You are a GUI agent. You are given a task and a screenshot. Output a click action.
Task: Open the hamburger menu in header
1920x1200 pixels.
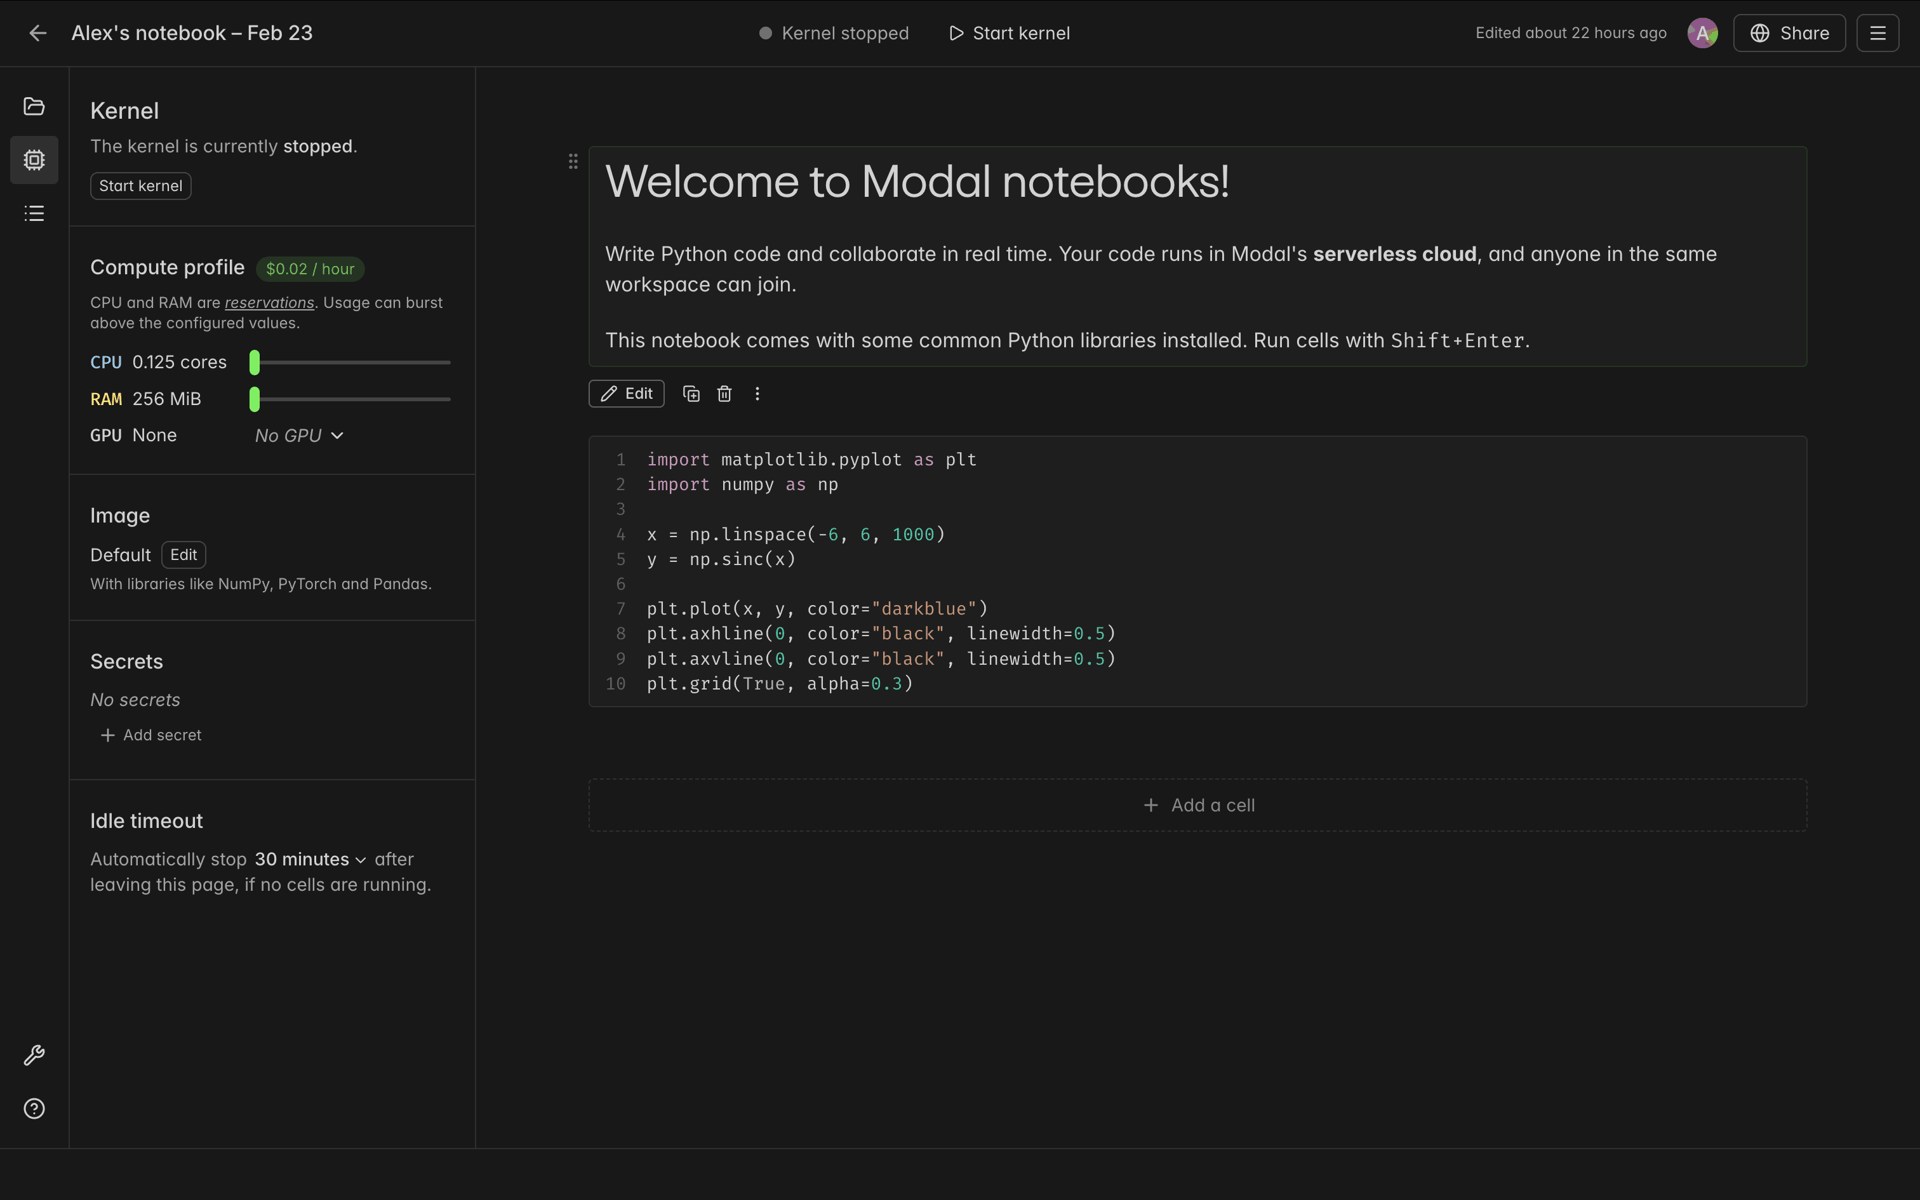point(1877,33)
